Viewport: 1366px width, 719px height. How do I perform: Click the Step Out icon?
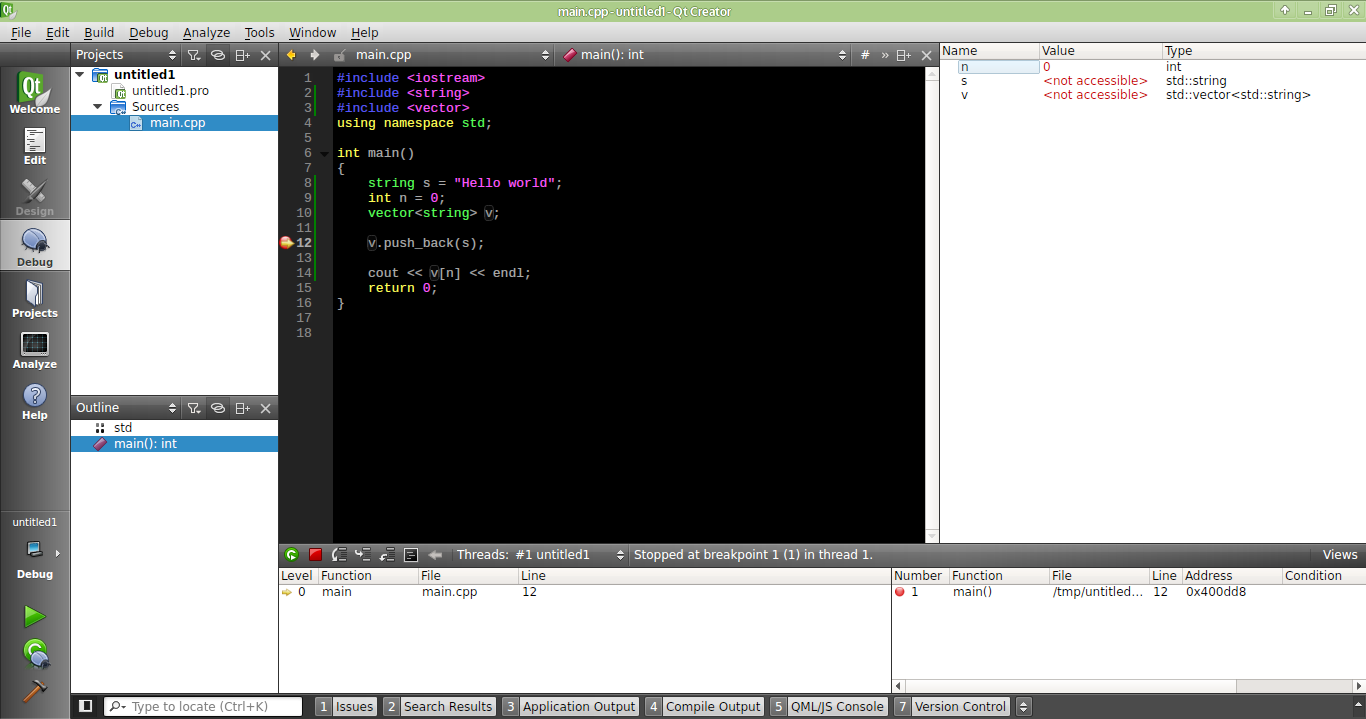tap(386, 555)
